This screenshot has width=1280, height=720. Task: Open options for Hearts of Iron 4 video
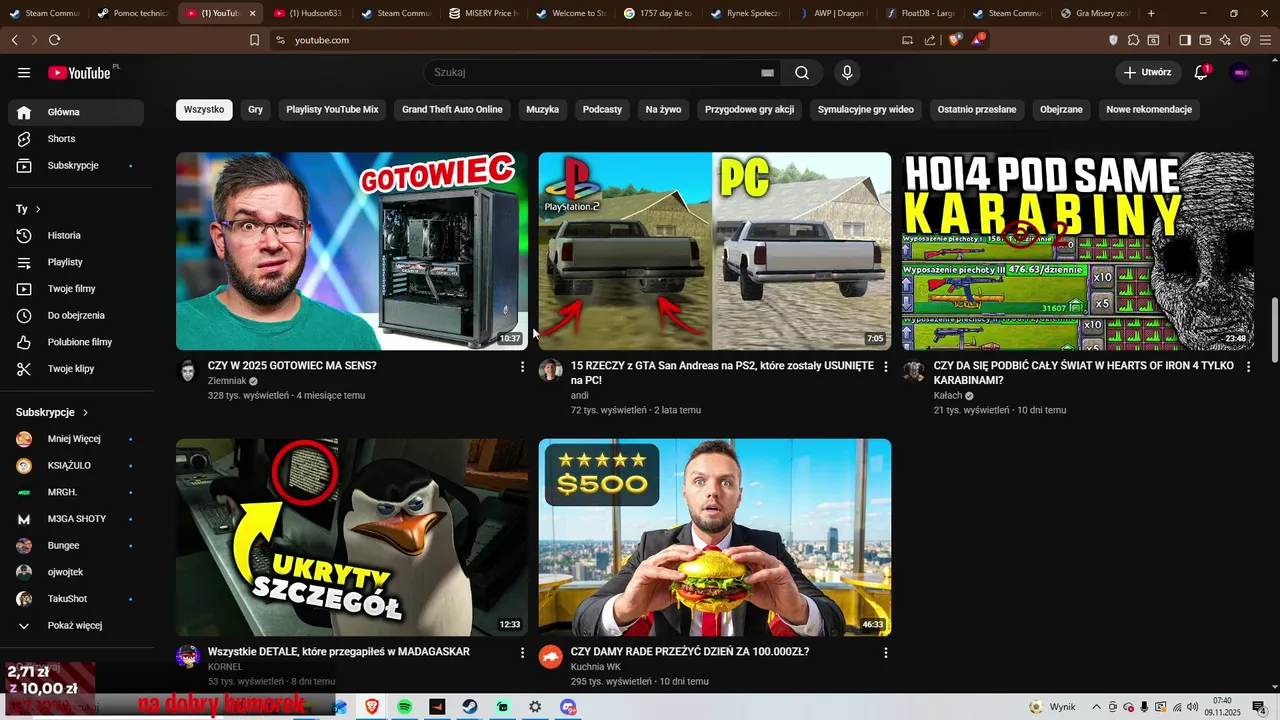pyautogui.click(x=1248, y=367)
